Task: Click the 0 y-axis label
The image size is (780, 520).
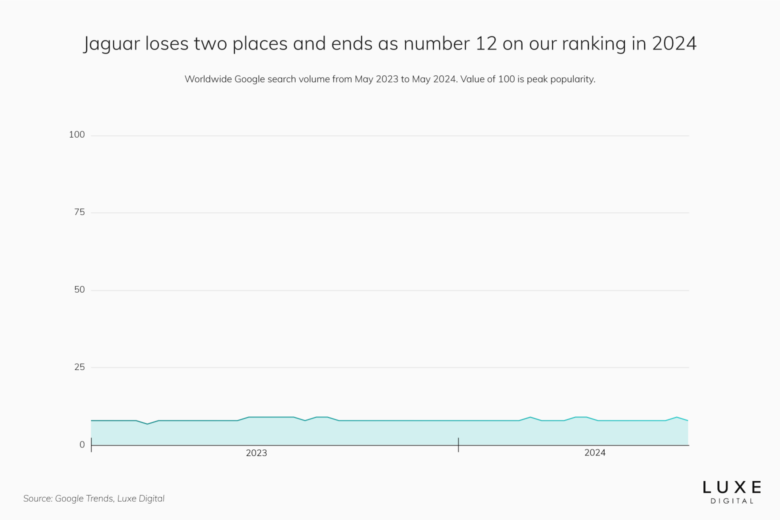Action: pos(82,445)
